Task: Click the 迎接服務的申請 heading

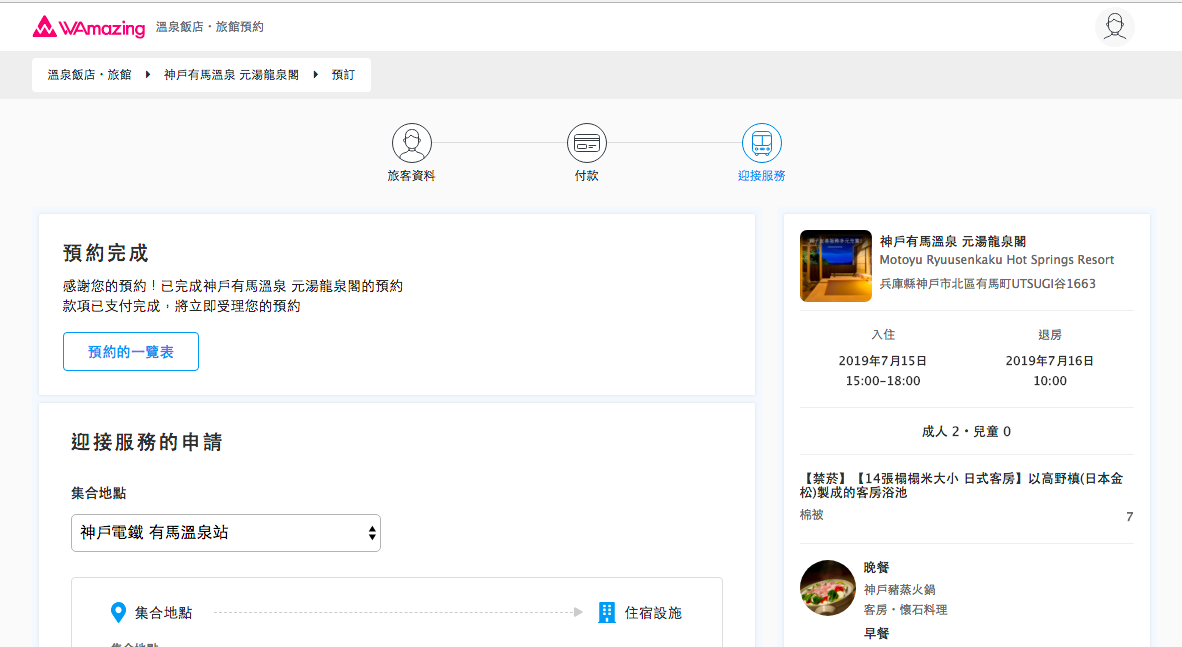Action: pyautogui.click(x=147, y=442)
